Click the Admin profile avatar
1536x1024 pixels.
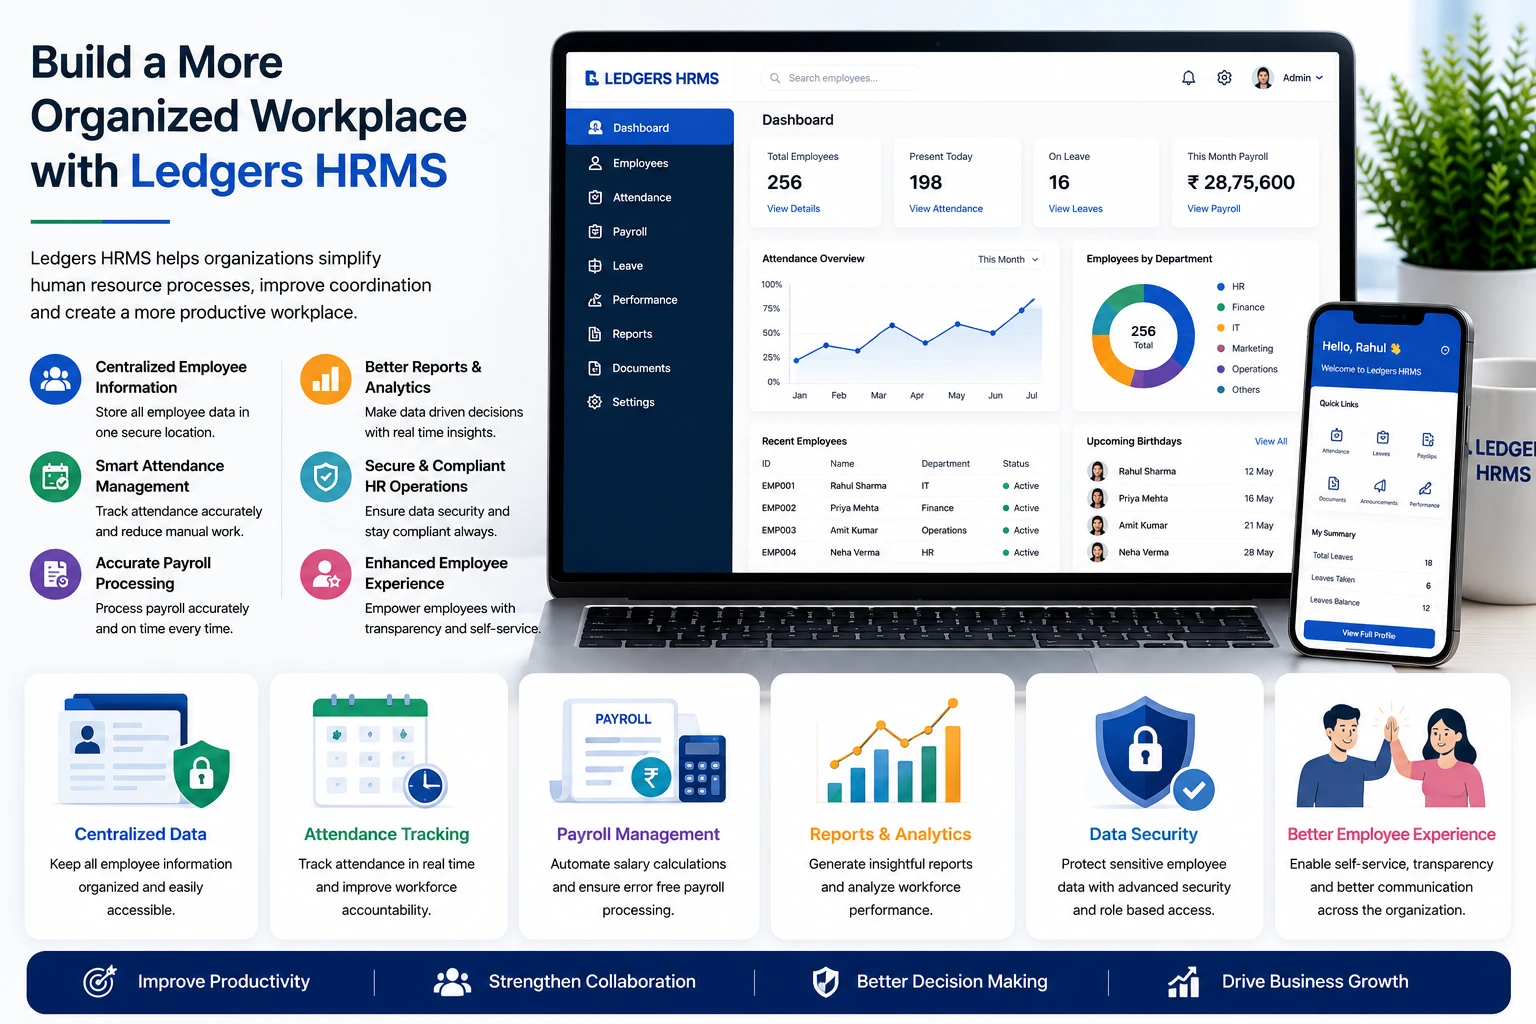[1263, 78]
